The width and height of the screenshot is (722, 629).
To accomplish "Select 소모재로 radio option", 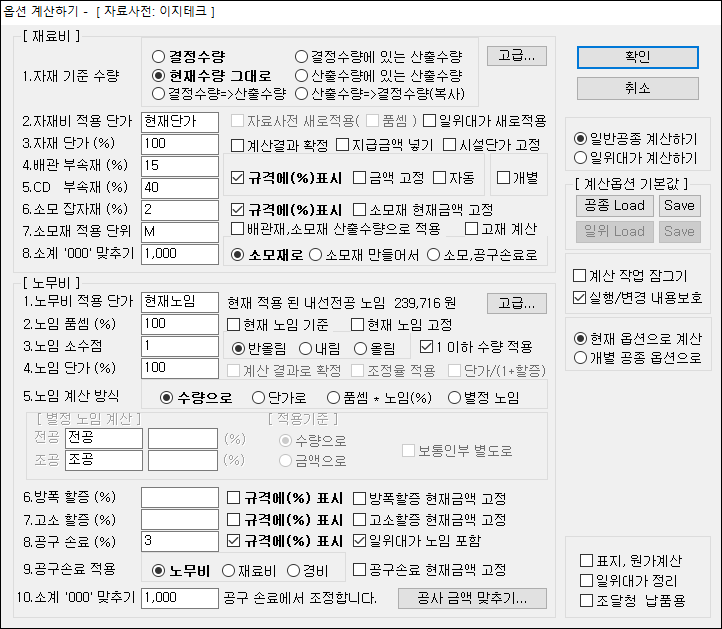I will (267, 255).
